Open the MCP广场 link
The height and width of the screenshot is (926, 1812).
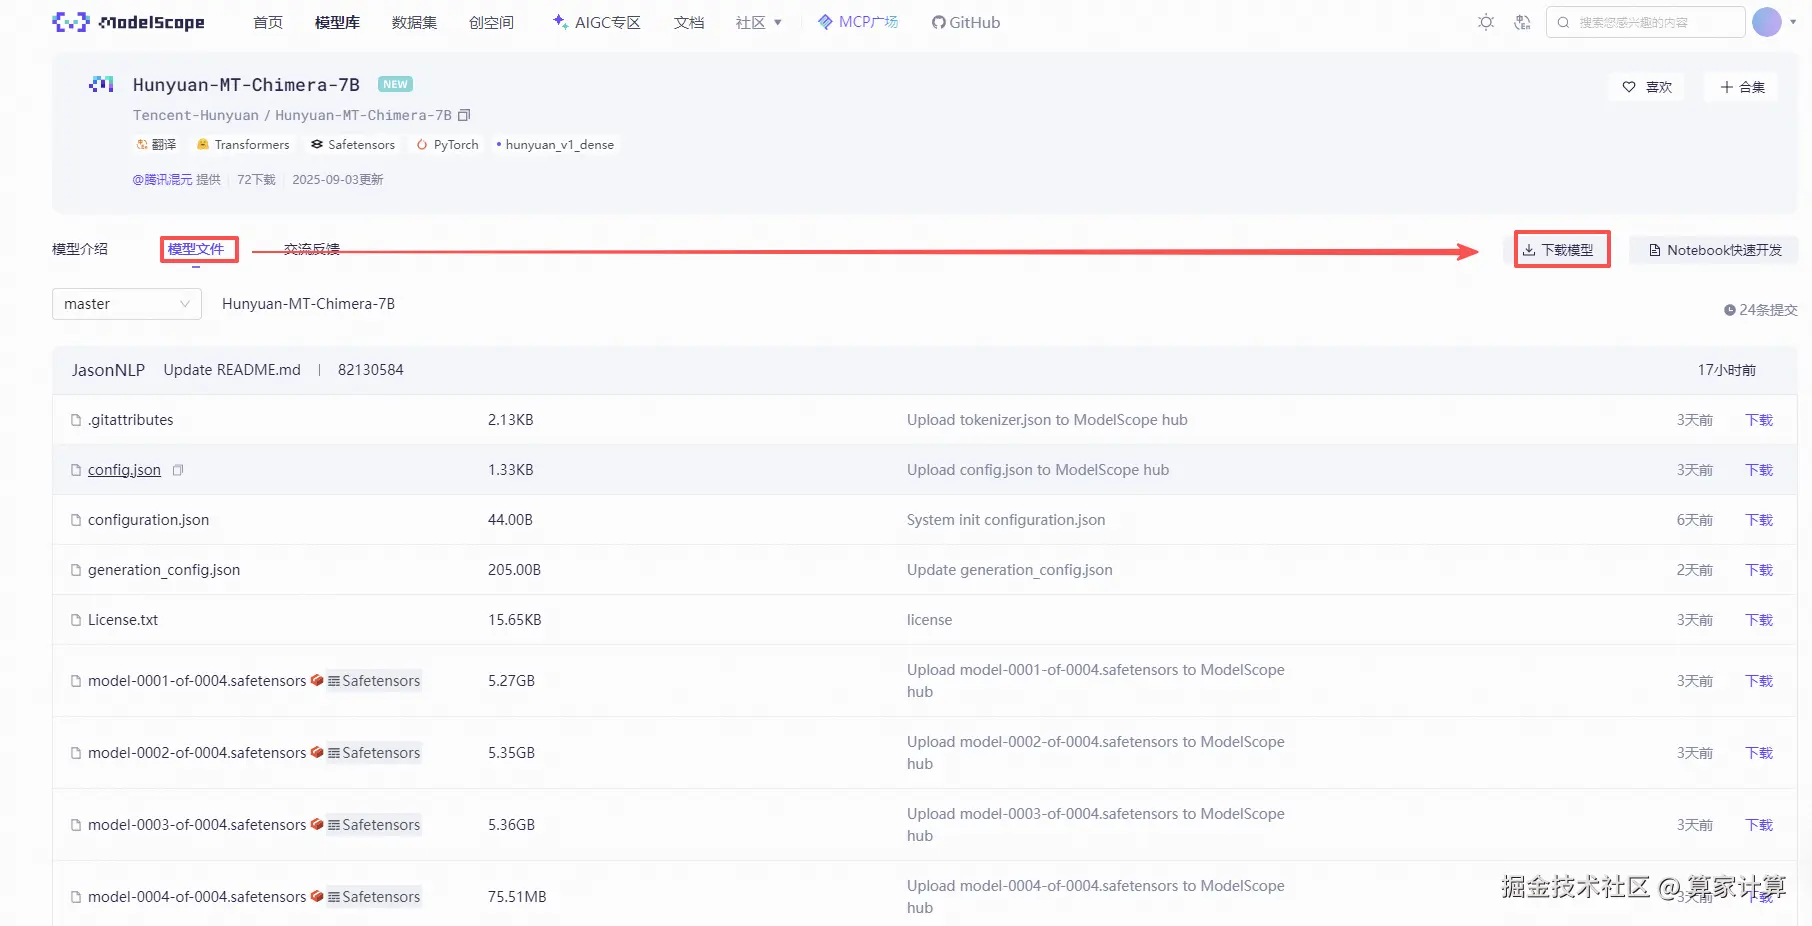tap(858, 22)
